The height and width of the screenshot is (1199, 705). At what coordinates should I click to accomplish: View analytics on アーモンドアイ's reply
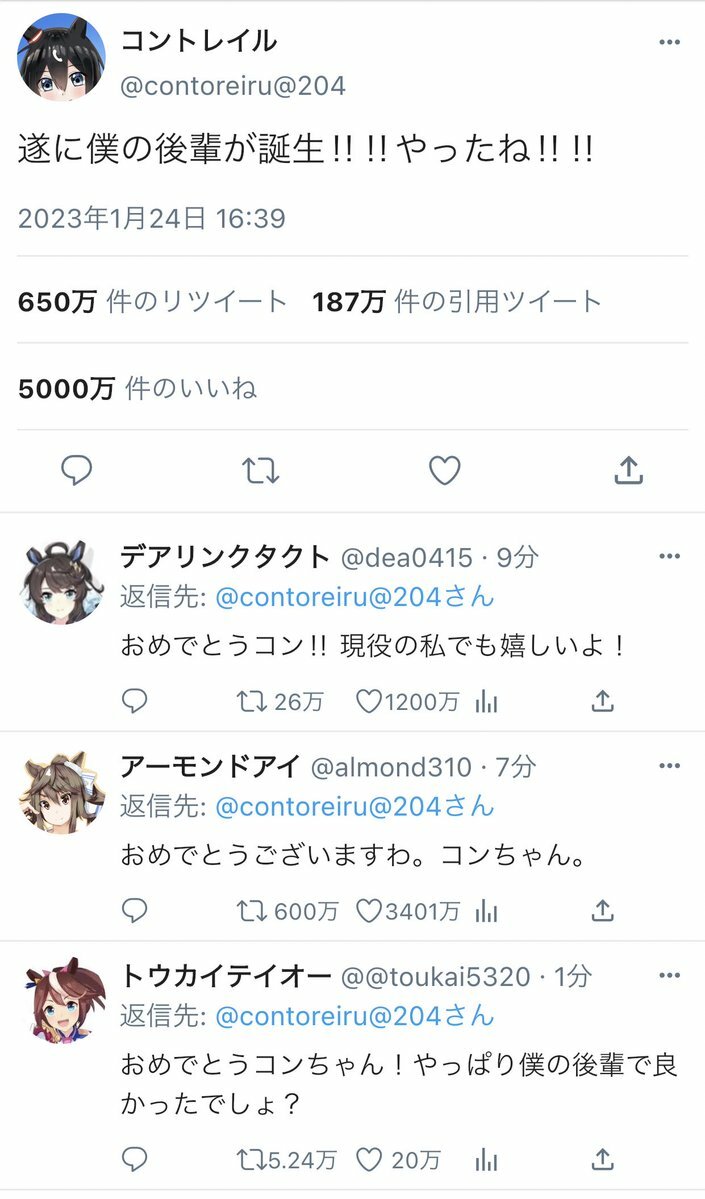[x=486, y=911]
